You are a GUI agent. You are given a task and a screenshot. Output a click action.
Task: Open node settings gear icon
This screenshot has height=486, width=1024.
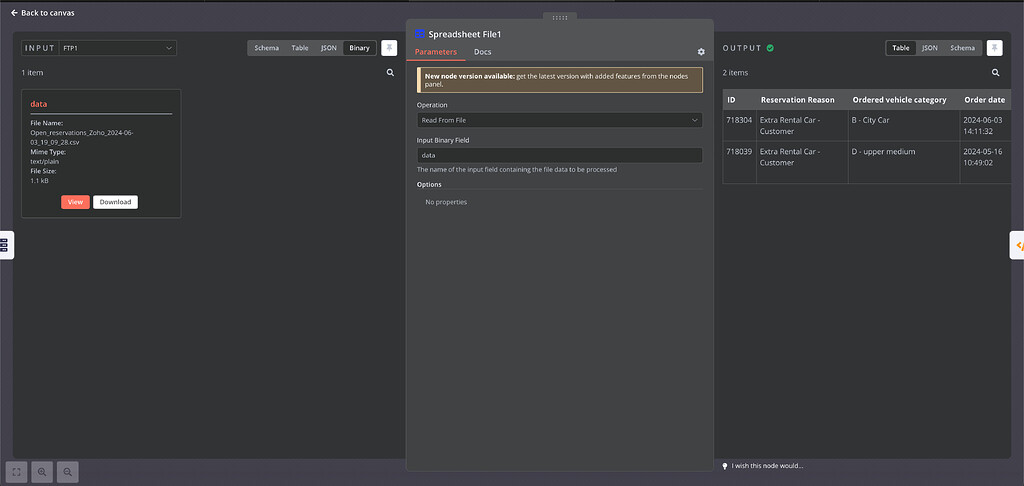701,52
